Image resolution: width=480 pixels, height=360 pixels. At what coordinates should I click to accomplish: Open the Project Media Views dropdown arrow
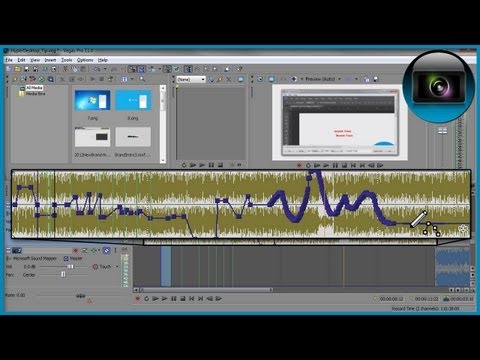[132, 79]
